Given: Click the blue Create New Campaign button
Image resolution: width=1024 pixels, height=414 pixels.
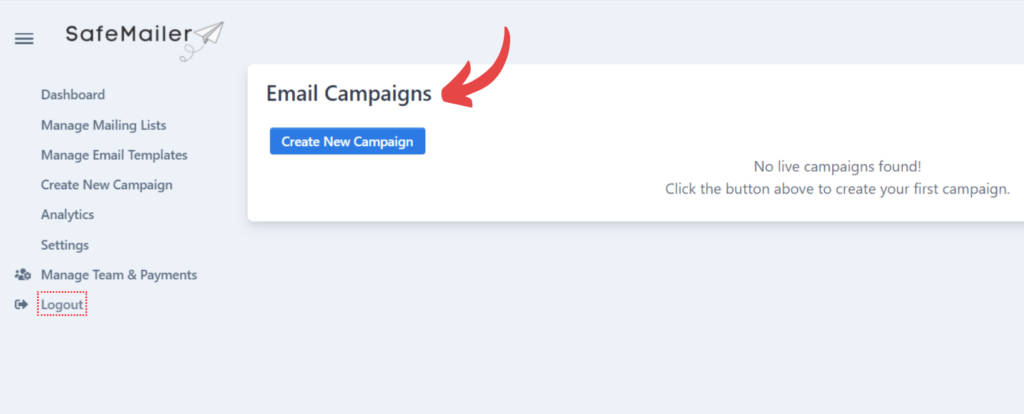Looking at the screenshot, I should click(347, 141).
